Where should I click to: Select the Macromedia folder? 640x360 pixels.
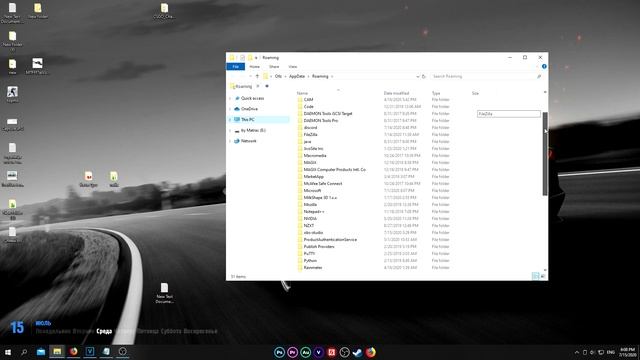point(315,156)
